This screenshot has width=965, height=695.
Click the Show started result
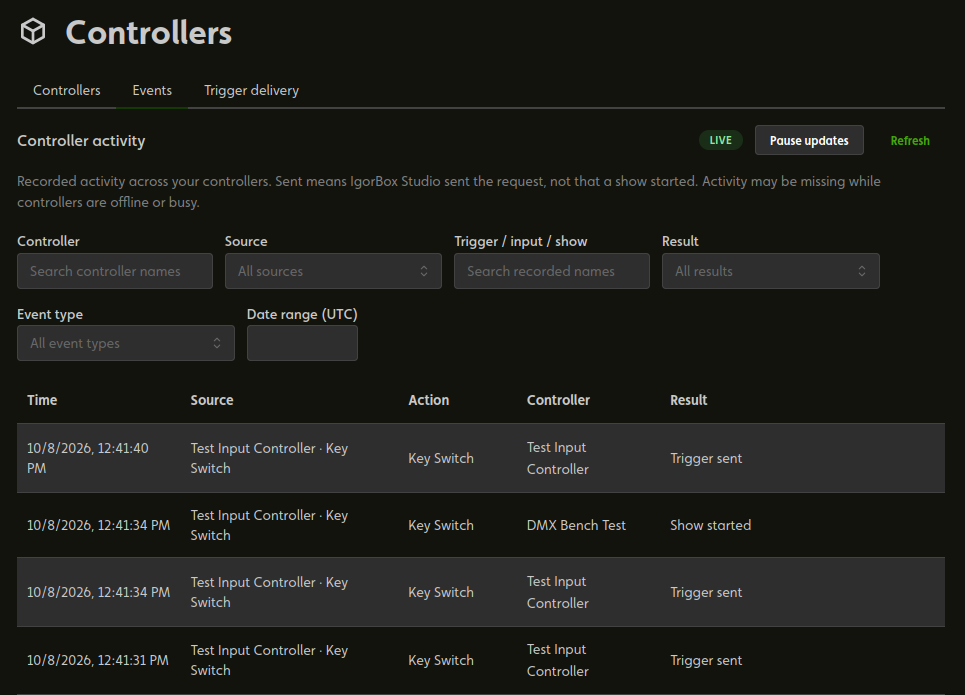[710, 525]
